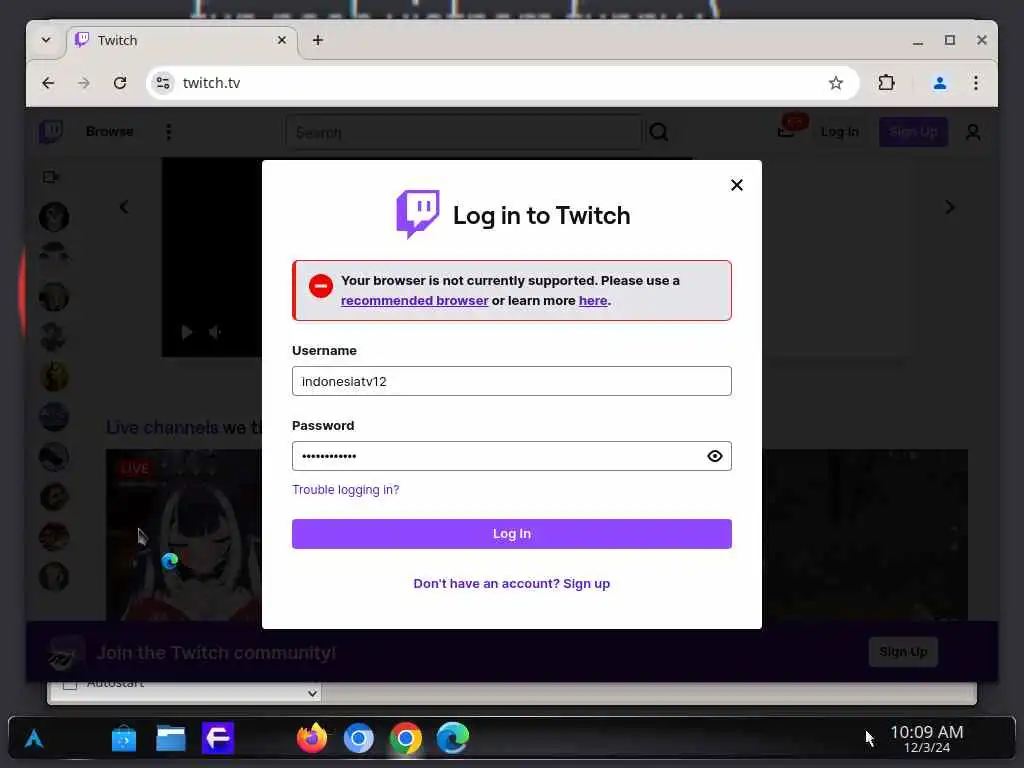Click the Twitch Search field
Viewport: 1024px width, 768px height.
(464, 133)
